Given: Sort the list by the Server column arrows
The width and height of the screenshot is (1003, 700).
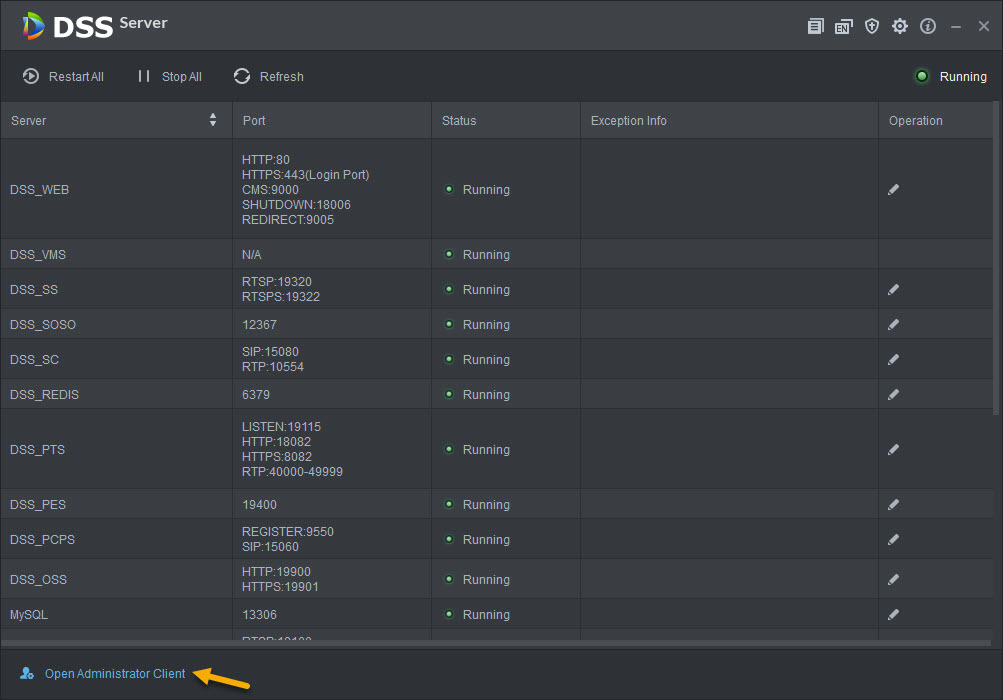Looking at the screenshot, I should pyautogui.click(x=213, y=121).
